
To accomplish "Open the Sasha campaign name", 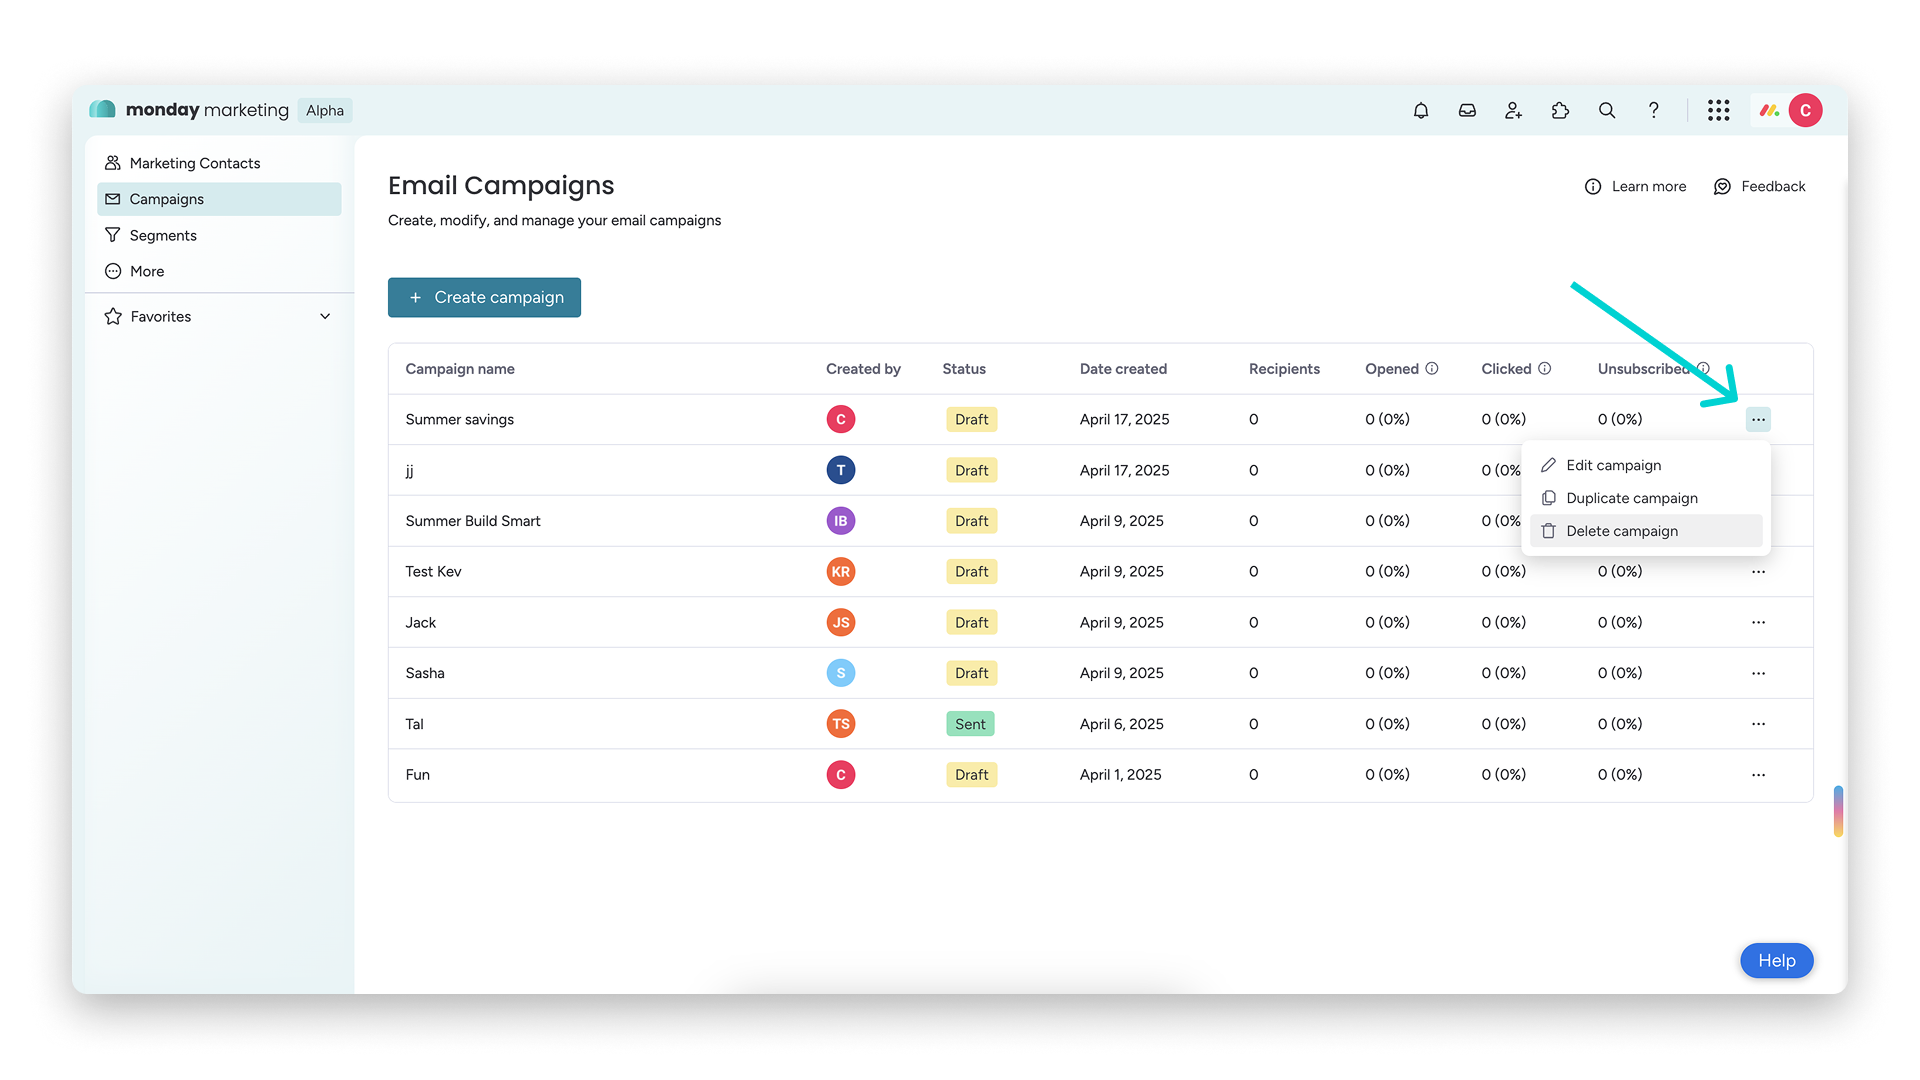I will click(x=425, y=673).
